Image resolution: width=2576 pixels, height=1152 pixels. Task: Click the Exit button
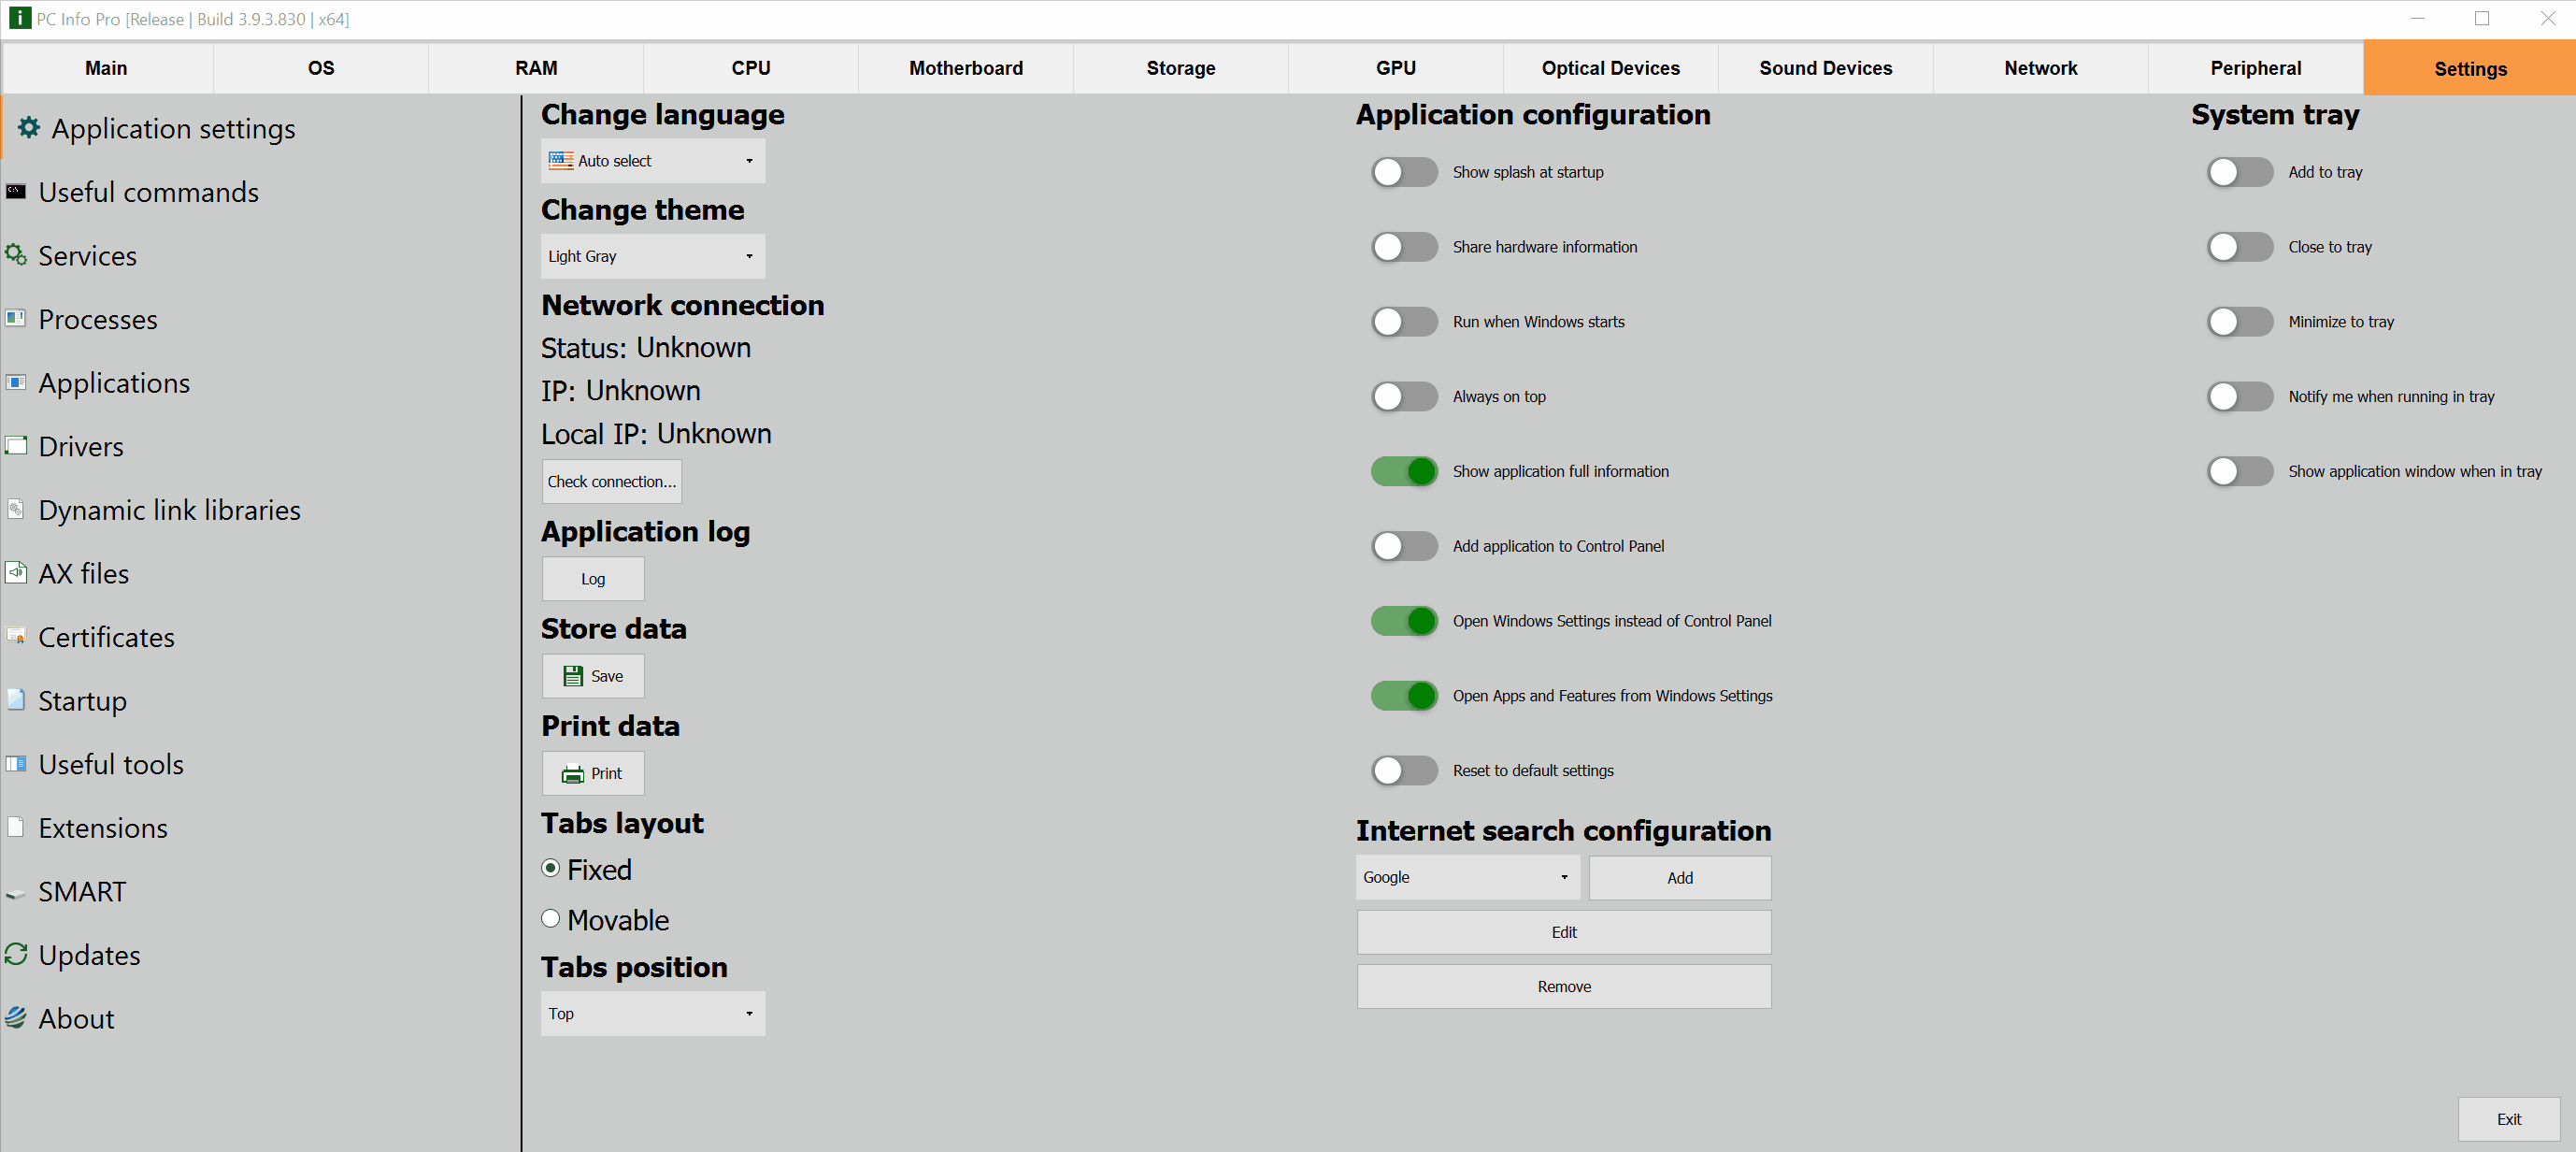(x=2509, y=1119)
